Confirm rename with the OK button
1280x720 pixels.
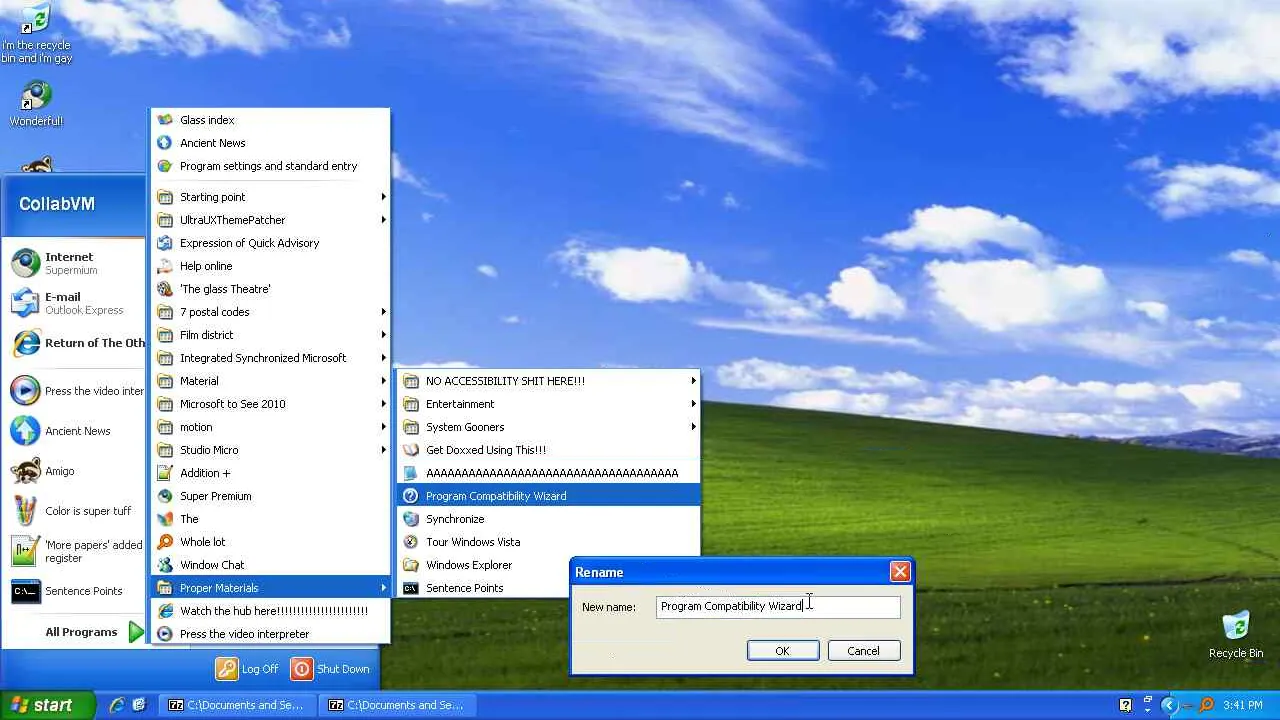783,651
